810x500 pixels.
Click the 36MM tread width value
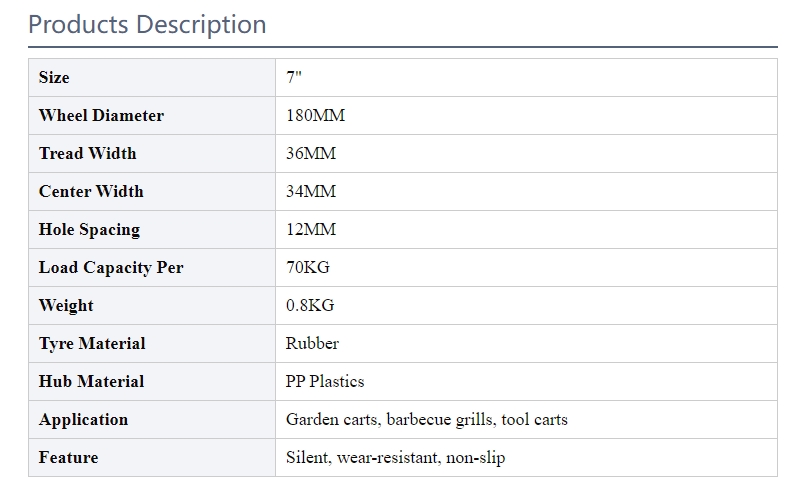[x=311, y=153]
